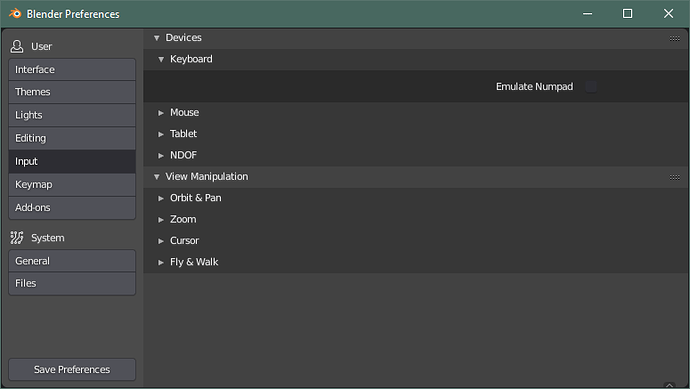Expand the Orbit & Pan subpanel

click(x=161, y=198)
